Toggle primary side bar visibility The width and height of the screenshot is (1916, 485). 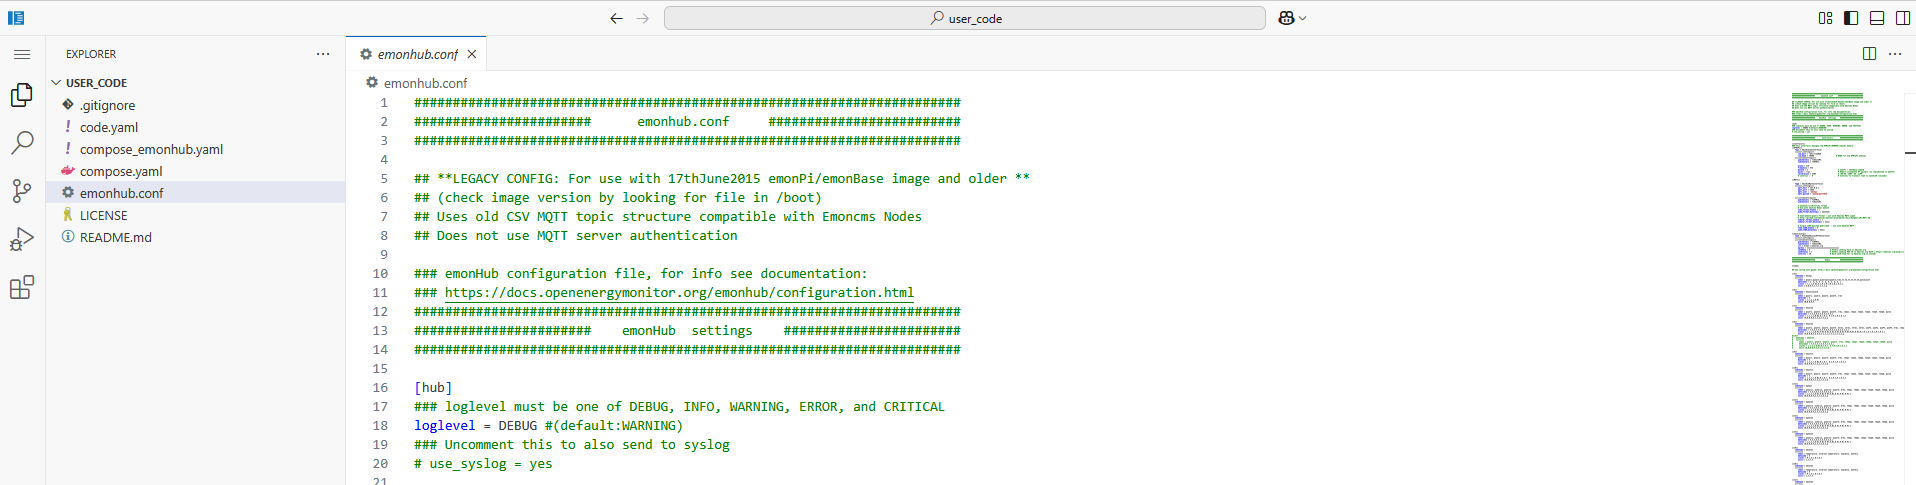tap(1851, 18)
